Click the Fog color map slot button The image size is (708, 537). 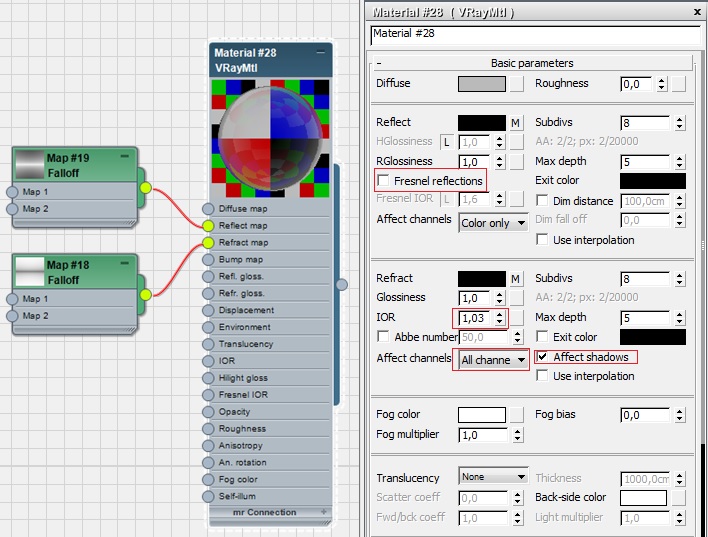coord(517,415)
